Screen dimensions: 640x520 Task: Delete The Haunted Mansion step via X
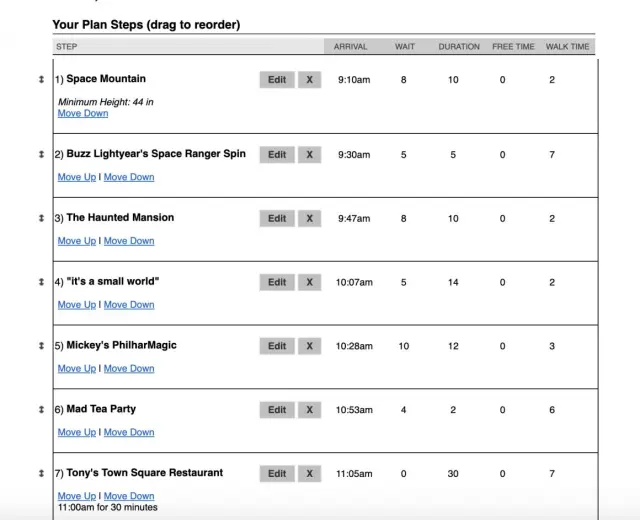pyautogui.click(x=309, y=218)
